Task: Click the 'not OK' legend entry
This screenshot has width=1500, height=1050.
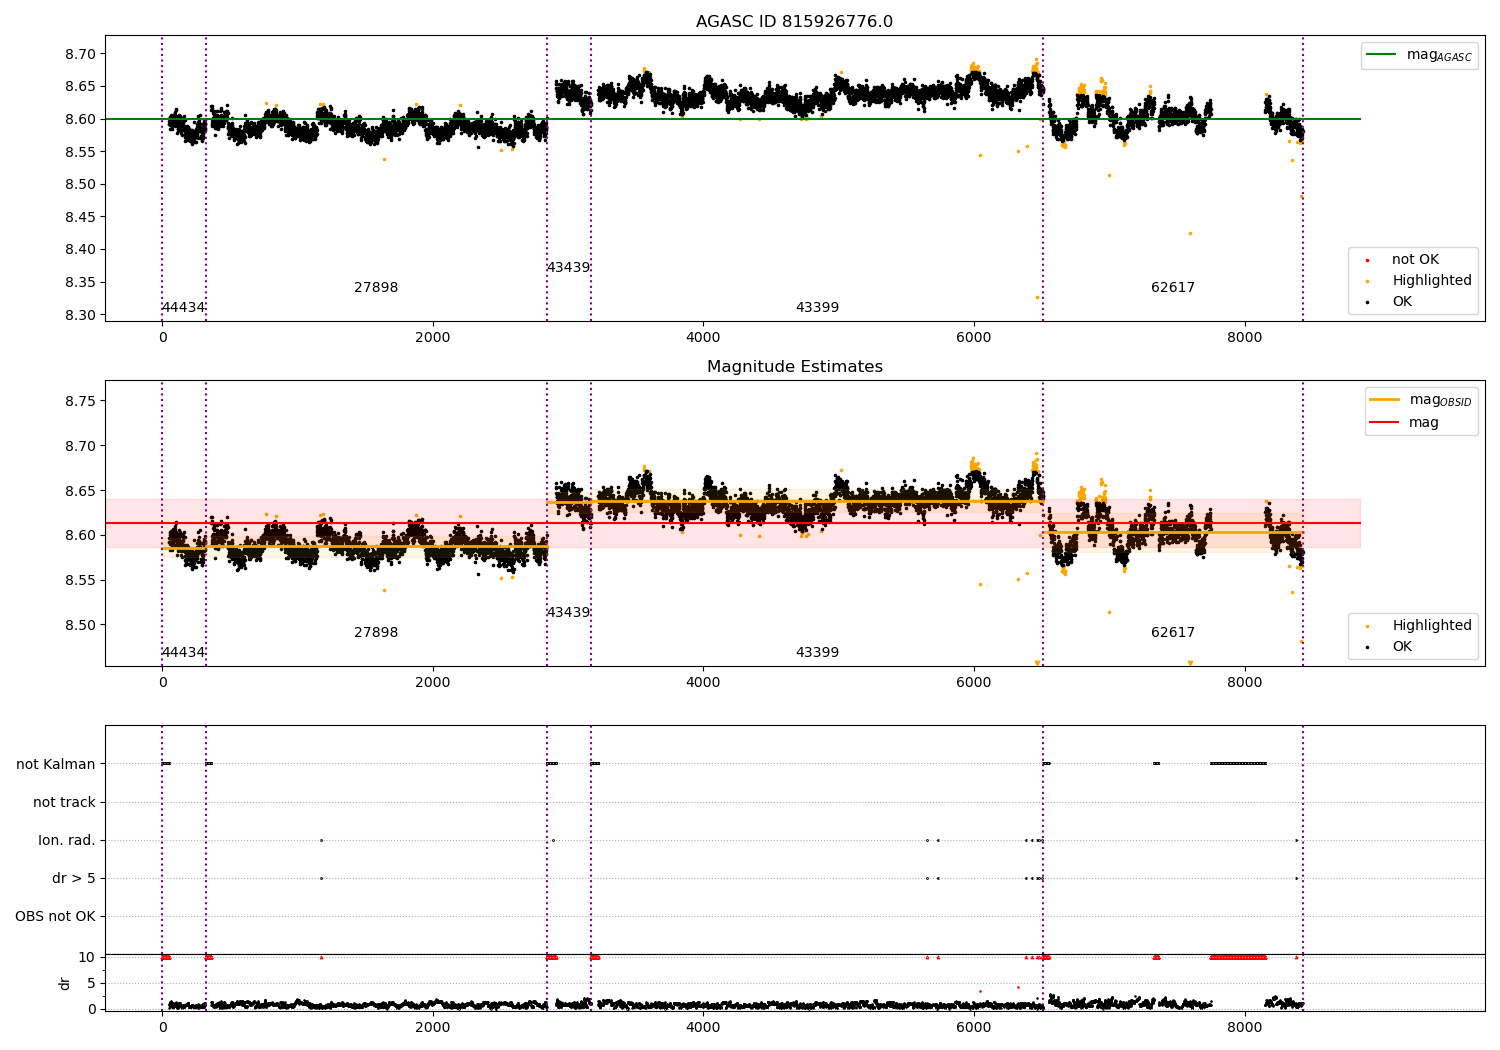Action: point(1415,260)
